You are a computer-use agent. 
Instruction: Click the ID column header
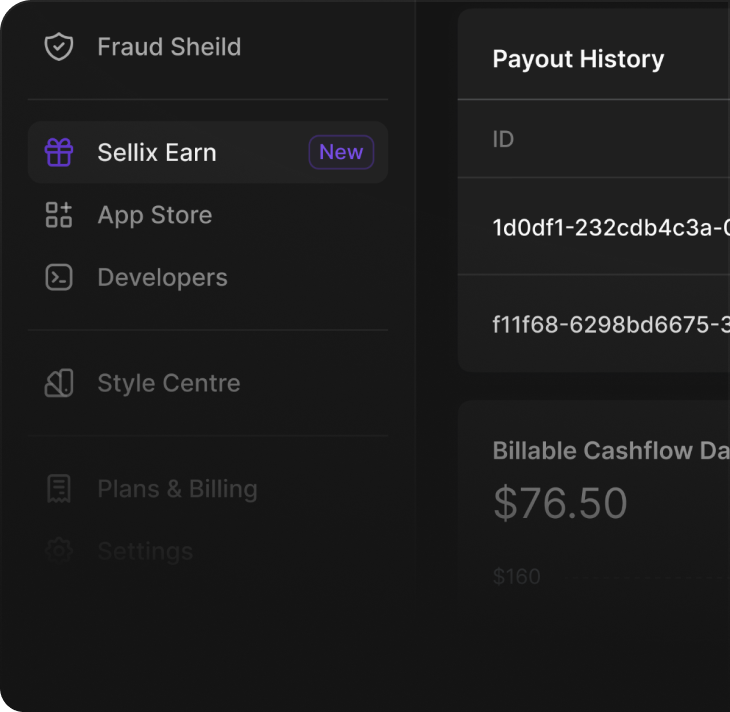[503, 139]
